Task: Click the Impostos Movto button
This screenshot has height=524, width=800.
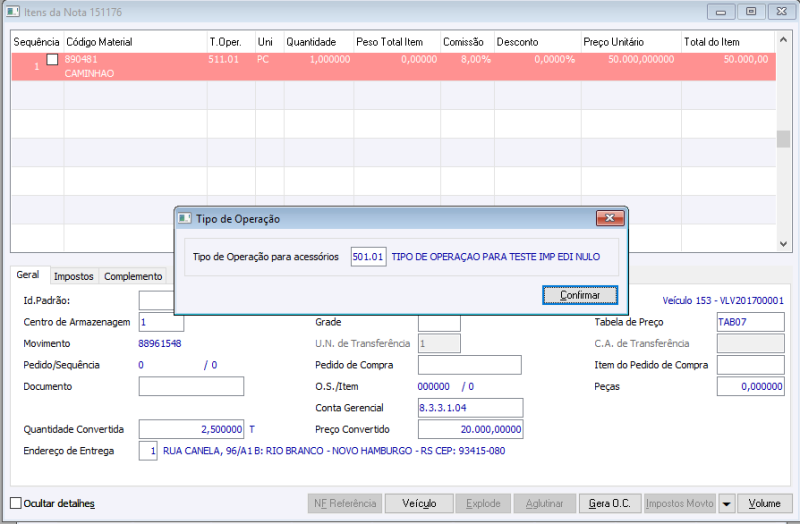Action: (x=680, y=503)
